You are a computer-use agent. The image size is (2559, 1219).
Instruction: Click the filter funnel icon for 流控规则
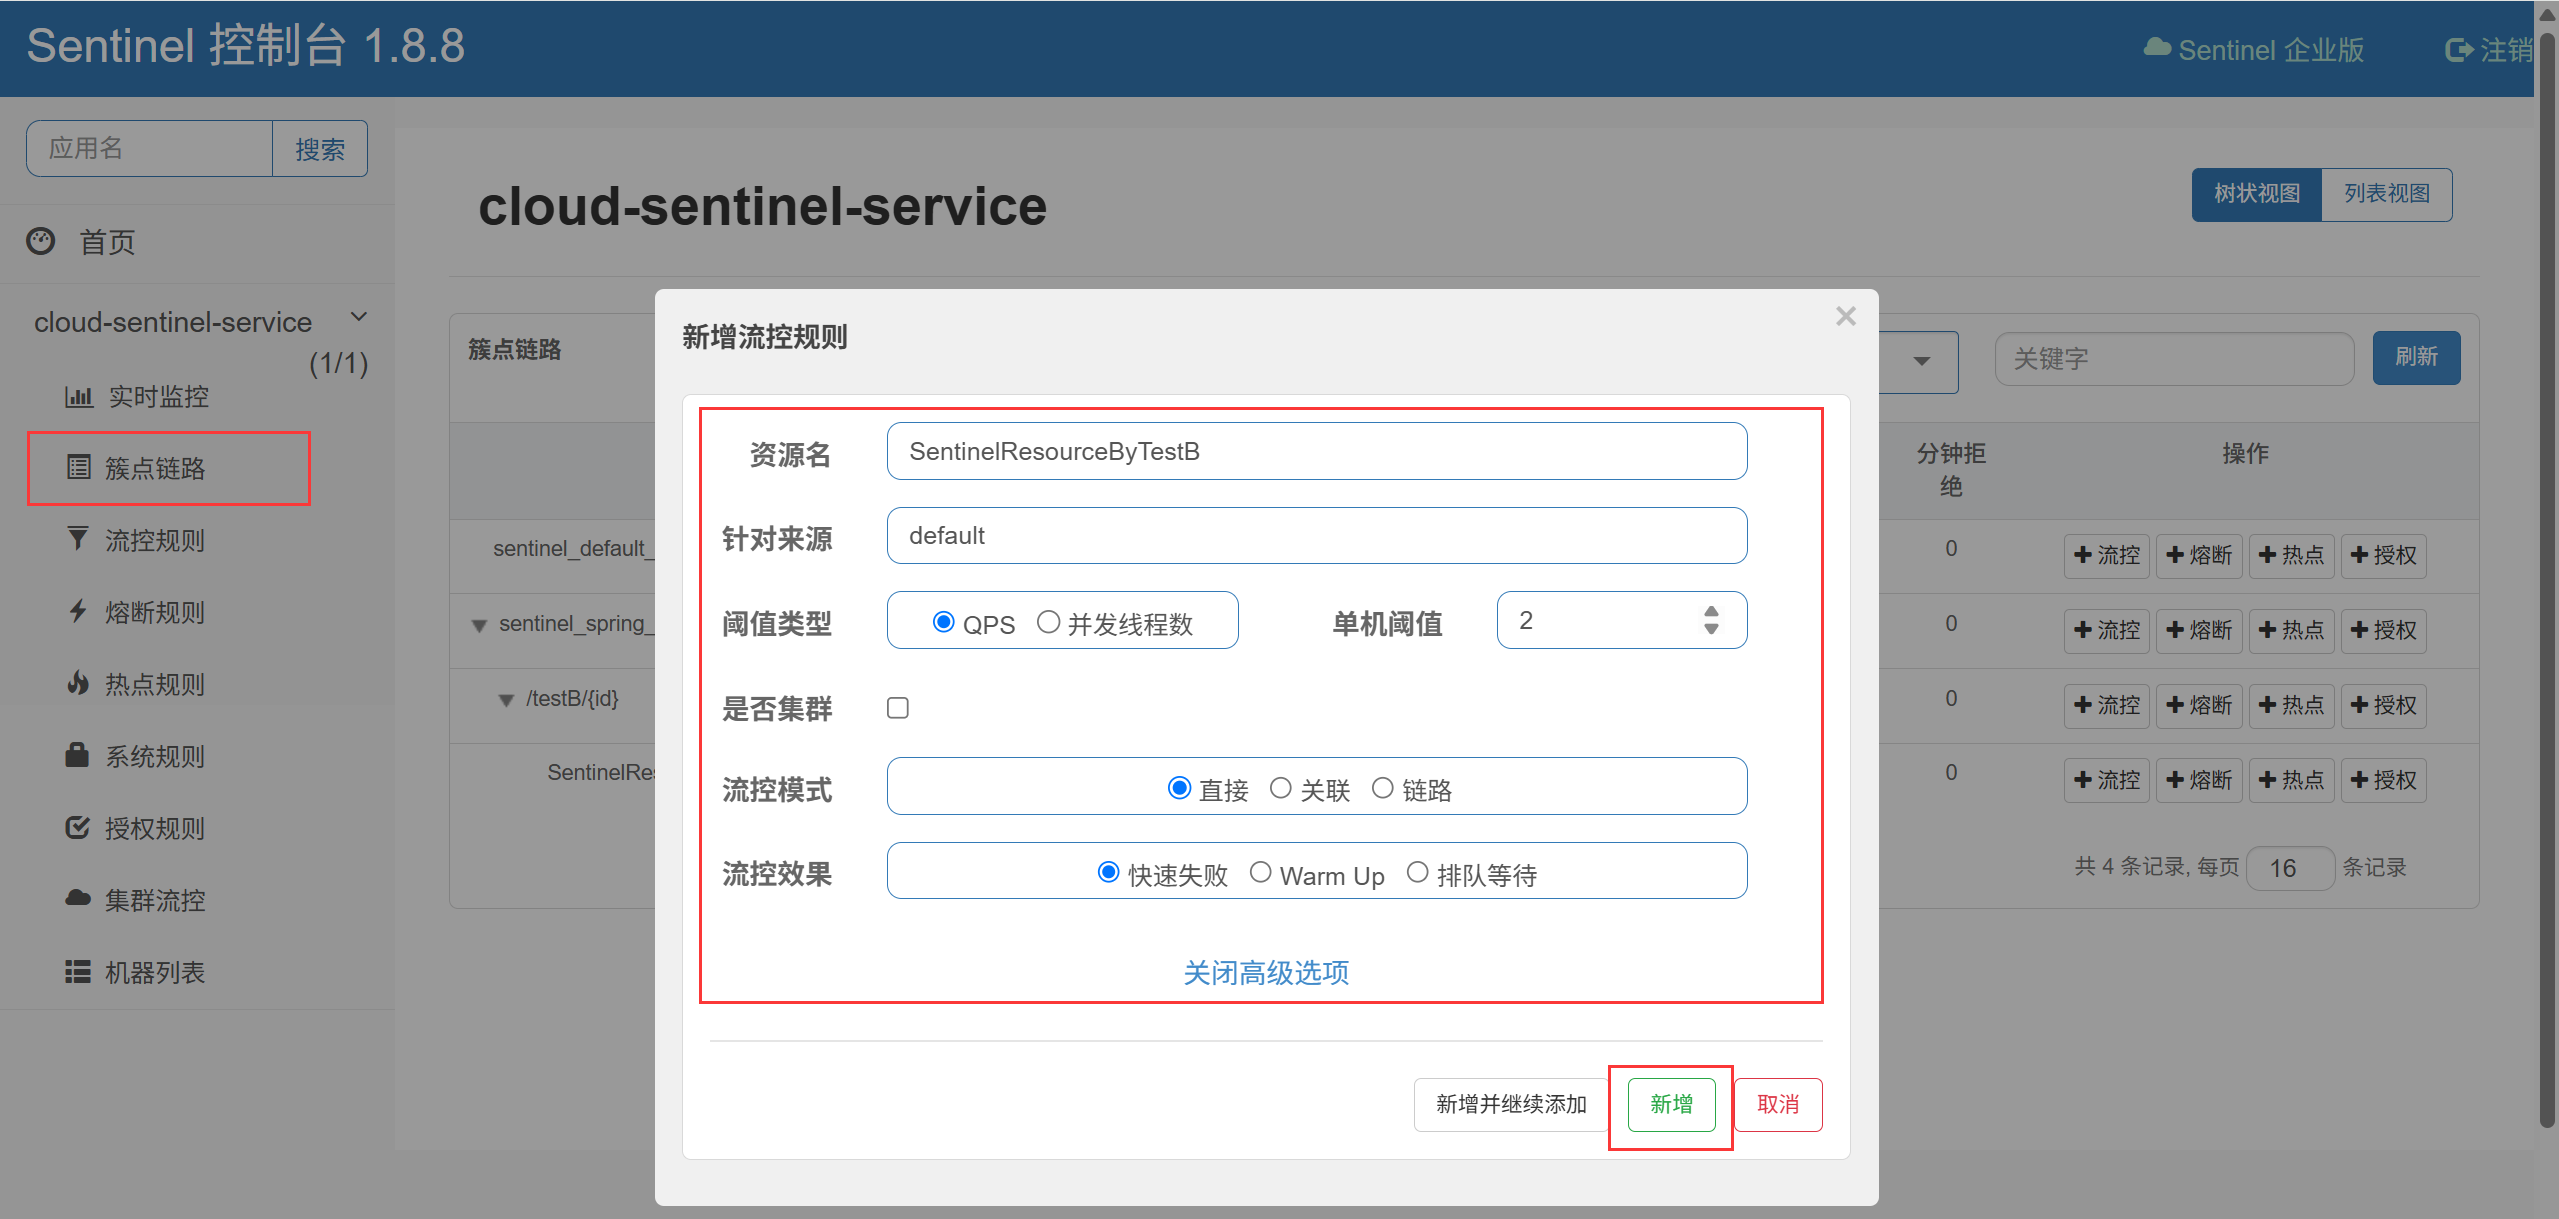tap(77, 539)
